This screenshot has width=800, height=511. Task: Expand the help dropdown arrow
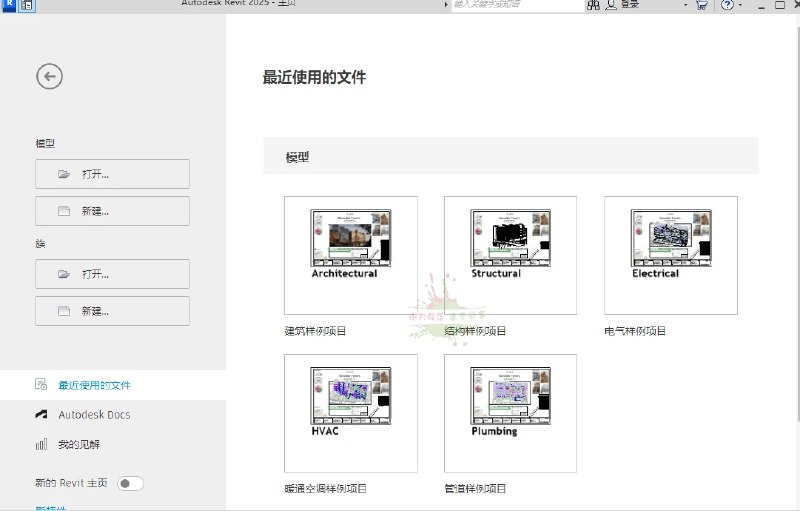[x=741, y=5]
